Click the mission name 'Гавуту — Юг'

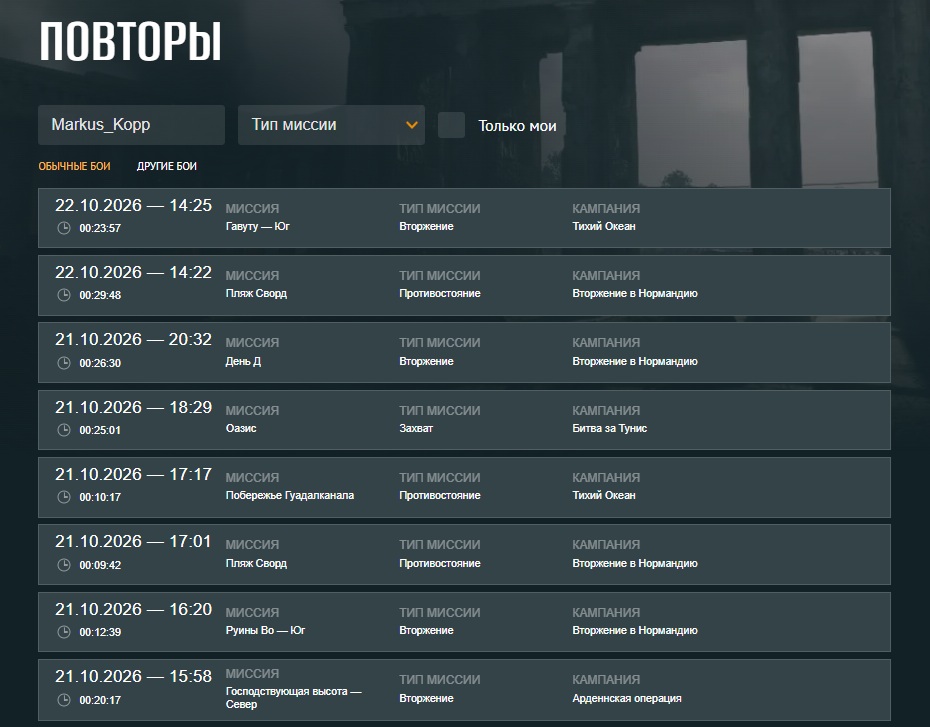point(257,227)
